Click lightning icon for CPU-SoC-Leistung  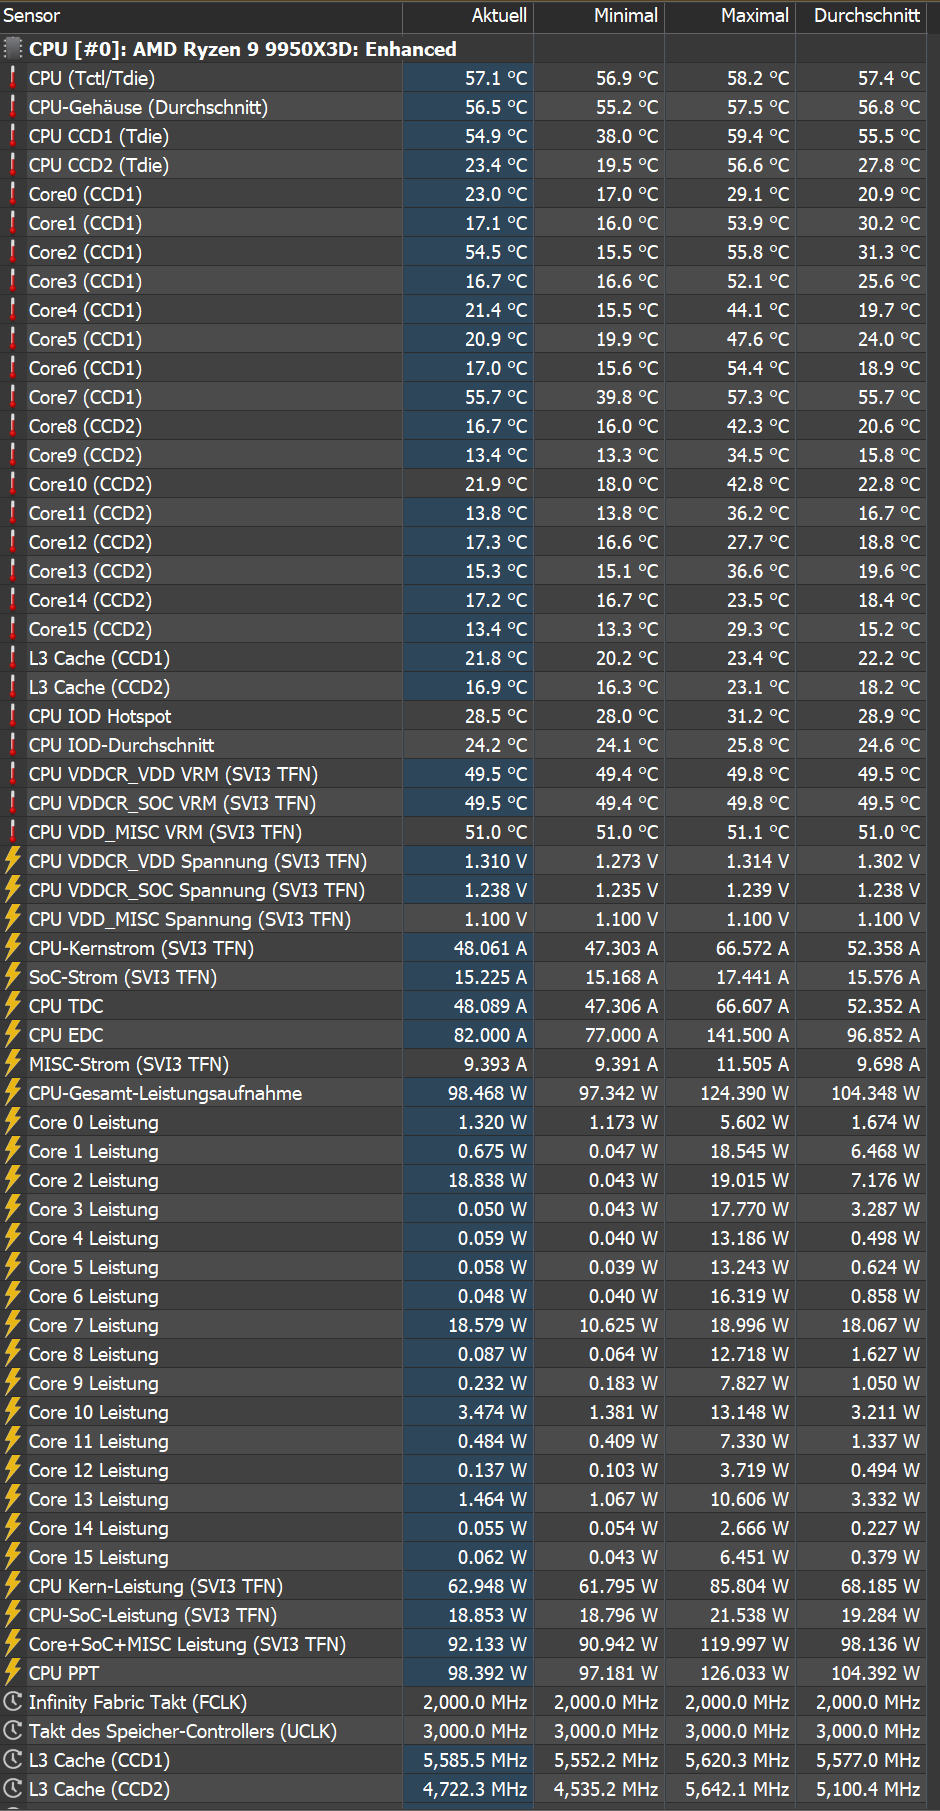[13, 1615]
